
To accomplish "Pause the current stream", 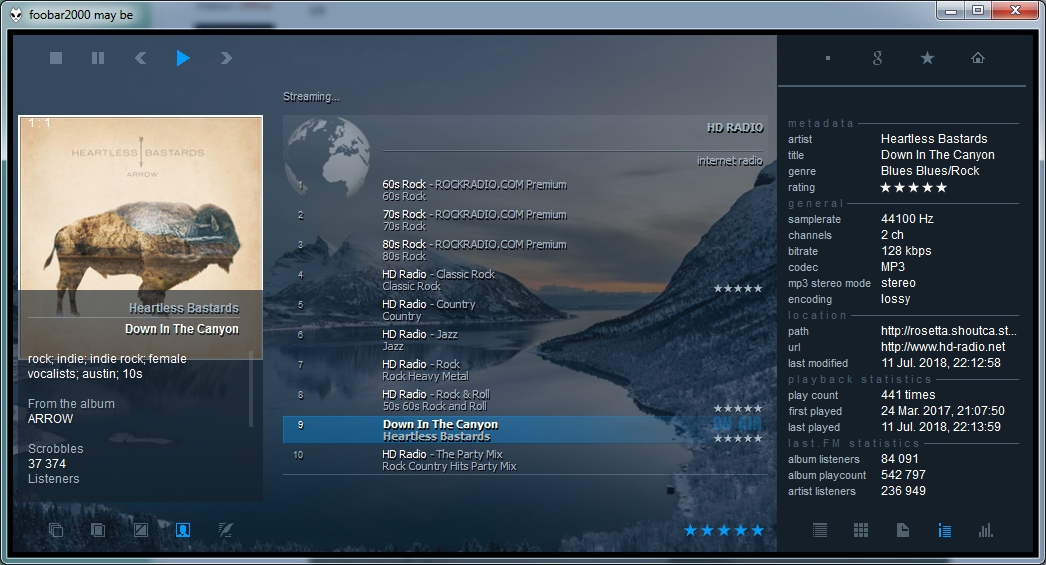I will coord(98,58).
